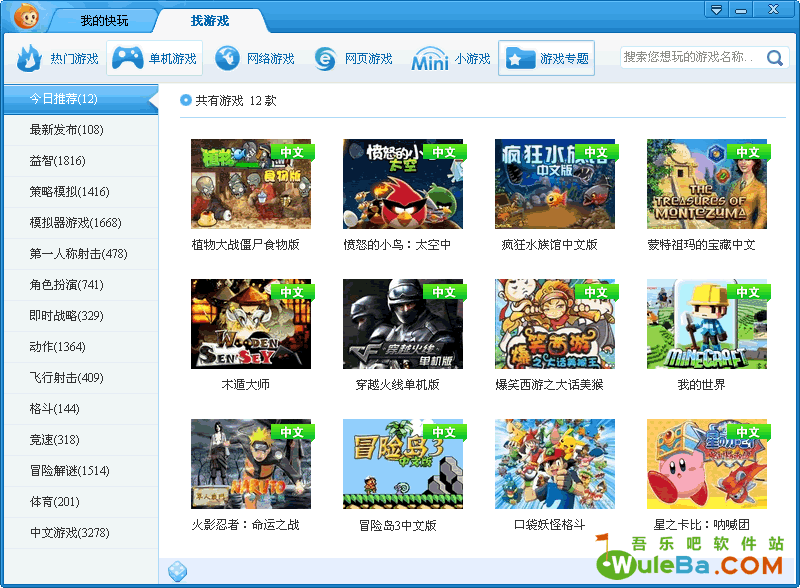Click the gamepad 单机游戏 icon
Image resolution: width=800 pixels, height=588 pixels.
coord(128,58)
